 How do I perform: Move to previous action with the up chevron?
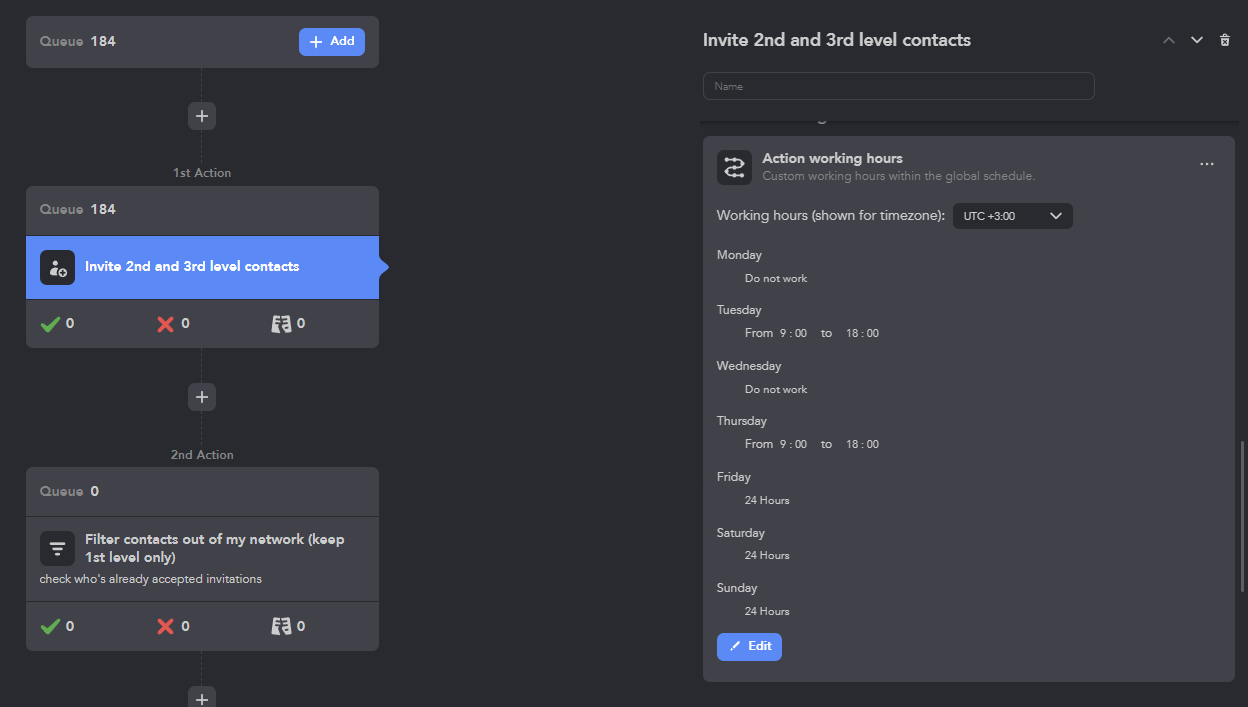1168,40
